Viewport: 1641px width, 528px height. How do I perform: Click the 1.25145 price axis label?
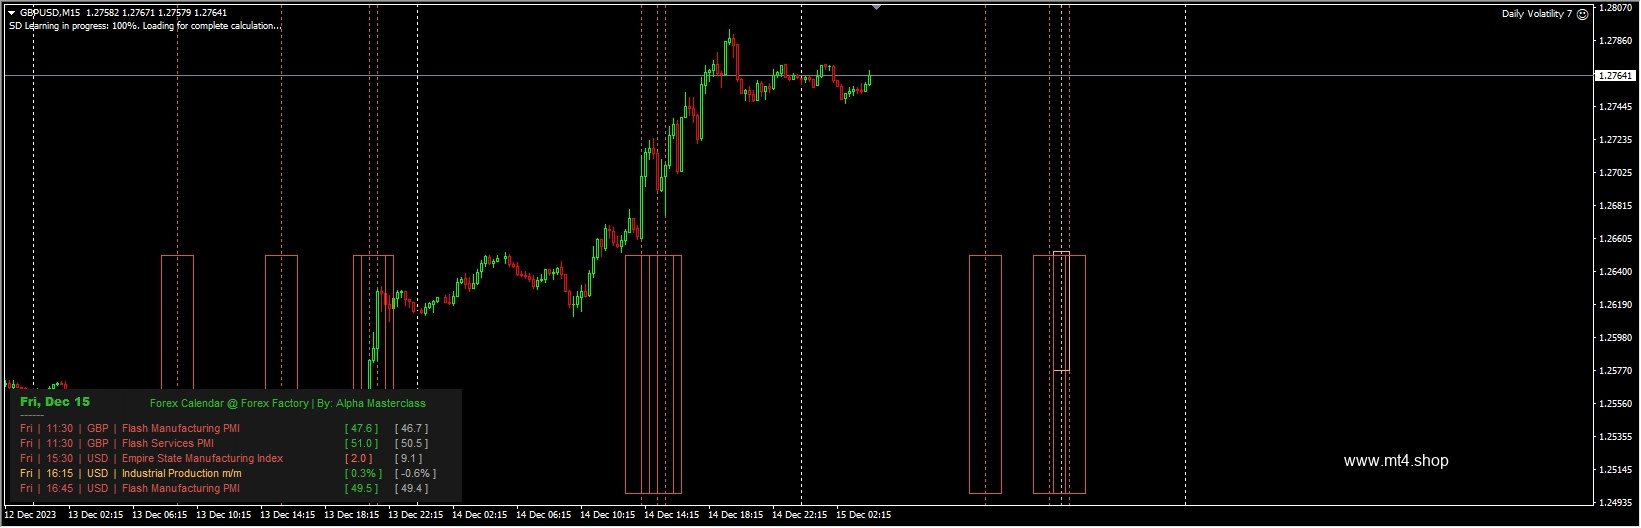[1616, 470]
